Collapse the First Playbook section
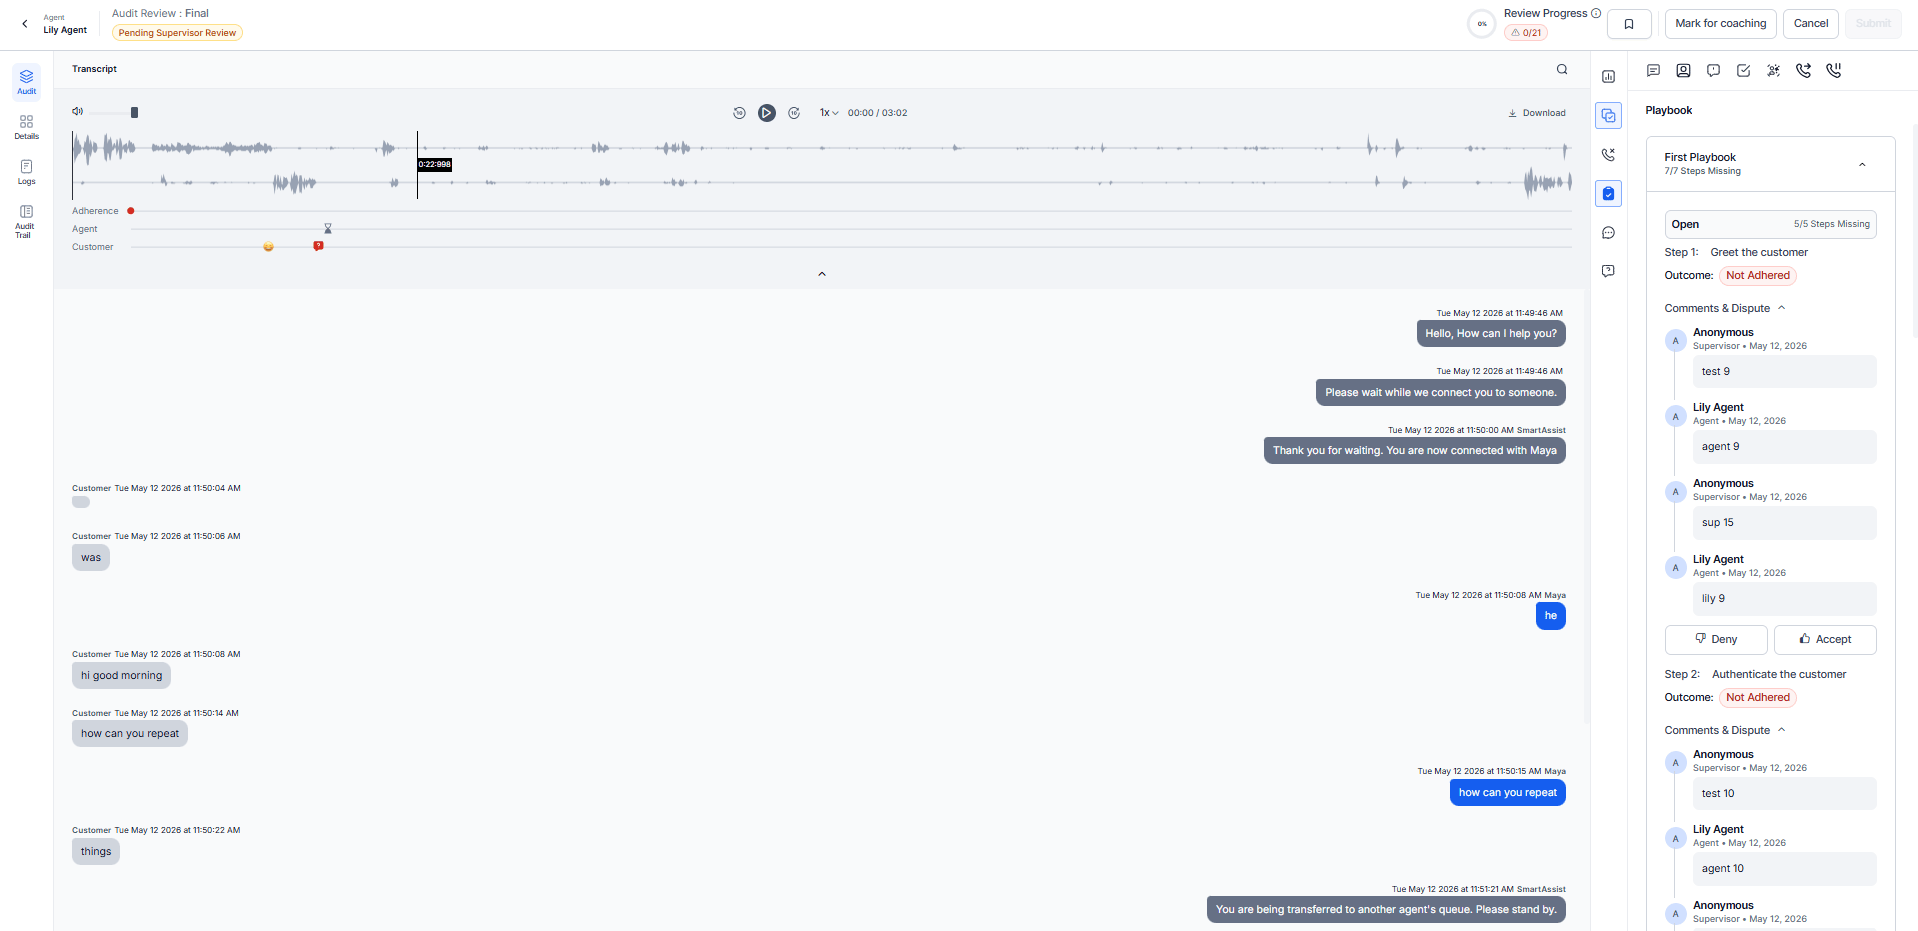The image size is (1918, 931). coord(1862,165)
